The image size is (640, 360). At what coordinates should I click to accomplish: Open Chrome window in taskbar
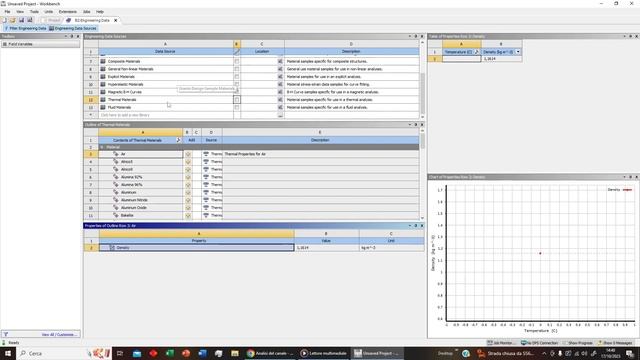[x=270, y=353]
